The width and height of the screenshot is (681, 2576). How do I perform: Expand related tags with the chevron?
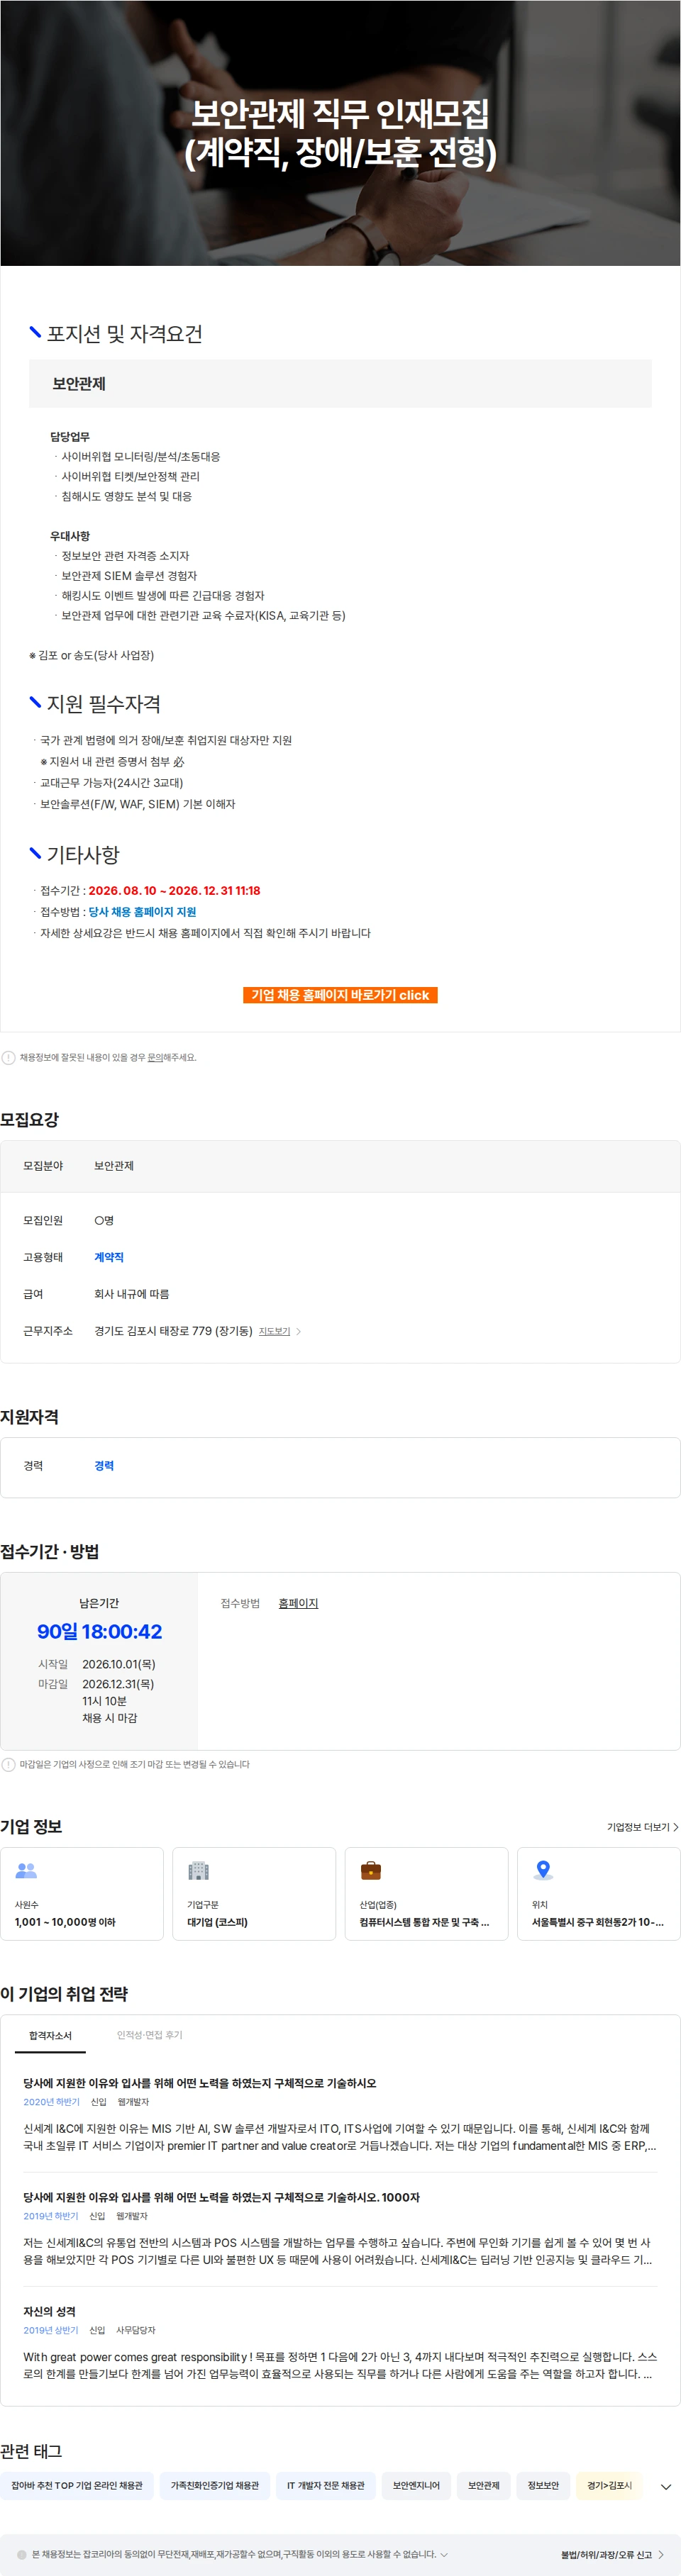pos(666,2486)
